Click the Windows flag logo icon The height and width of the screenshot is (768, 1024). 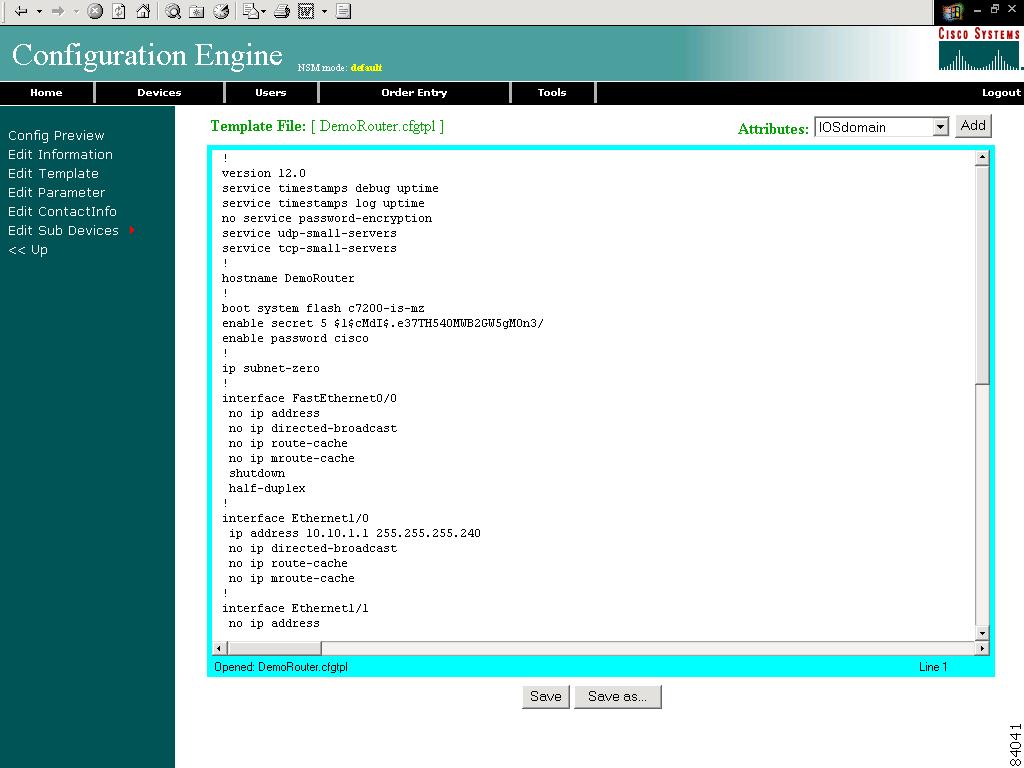pos(953,12)
